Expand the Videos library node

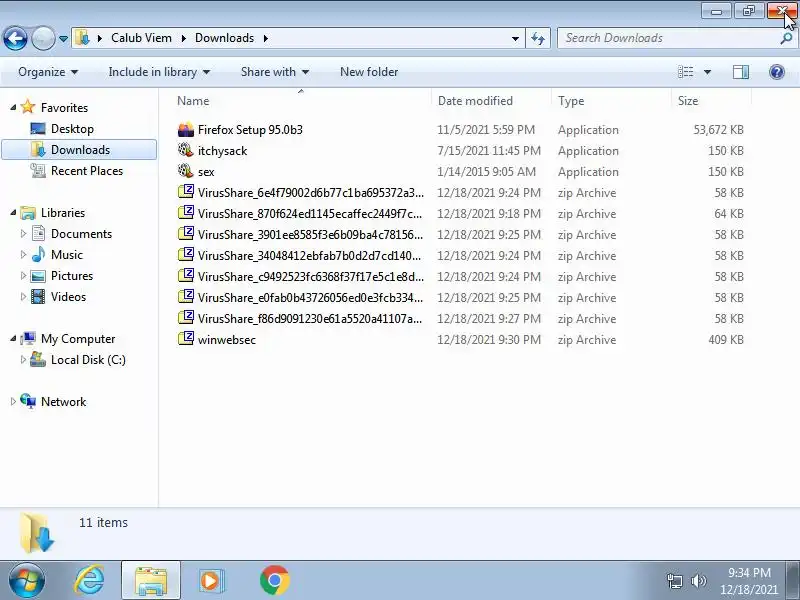(x=23, y=296)
